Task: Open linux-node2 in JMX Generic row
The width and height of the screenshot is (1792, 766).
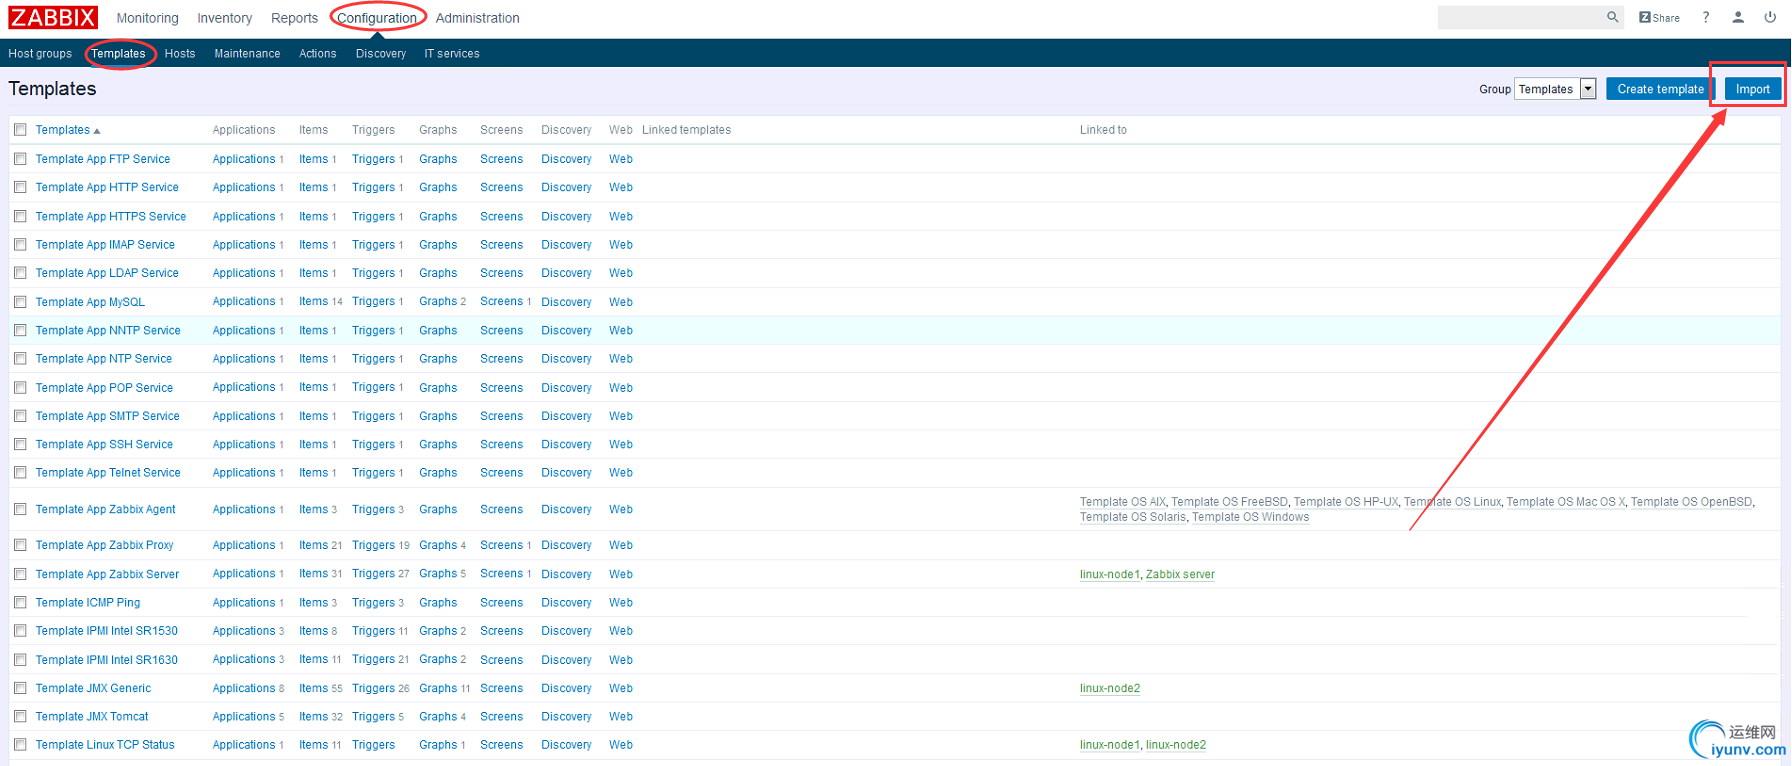Action: pos(1110,688)
